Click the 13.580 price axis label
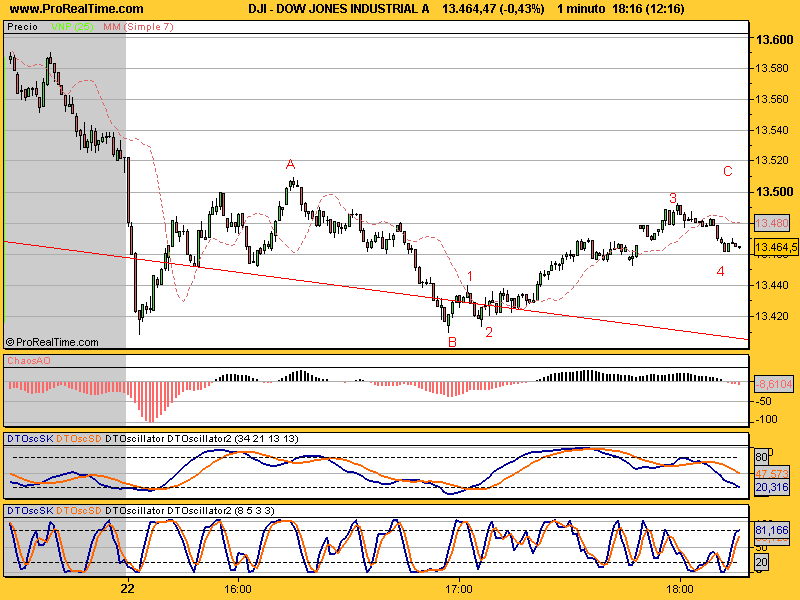 [x=771, y=68]
